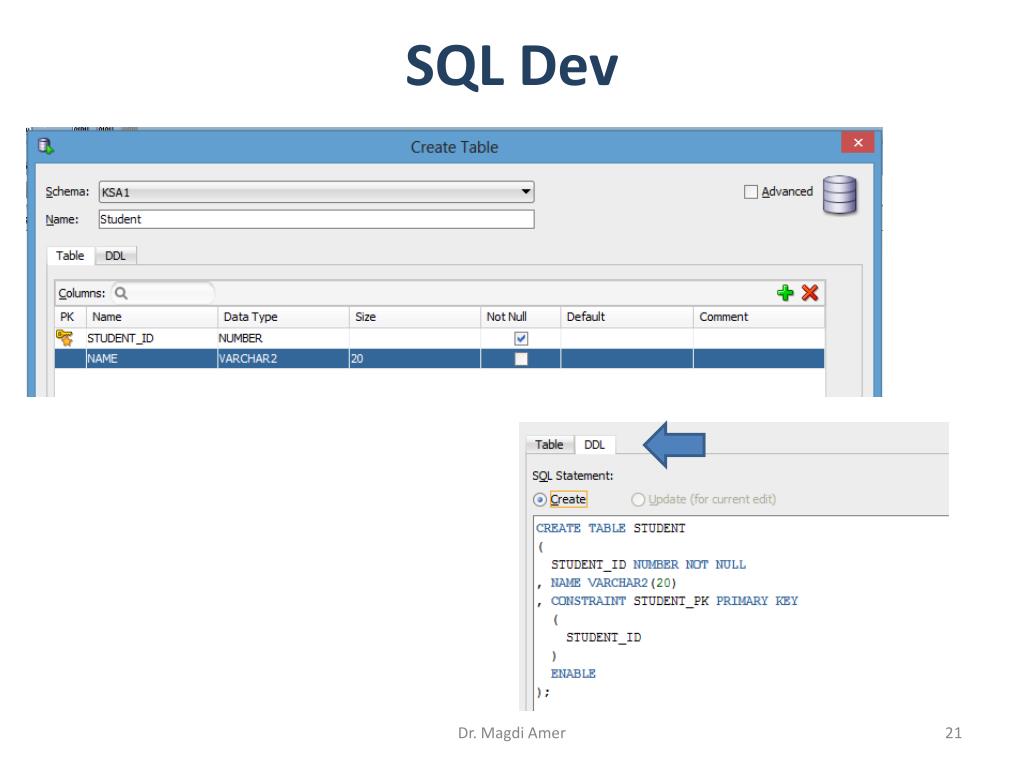Open the Schema KSA1 dropdown

[525, 191]
